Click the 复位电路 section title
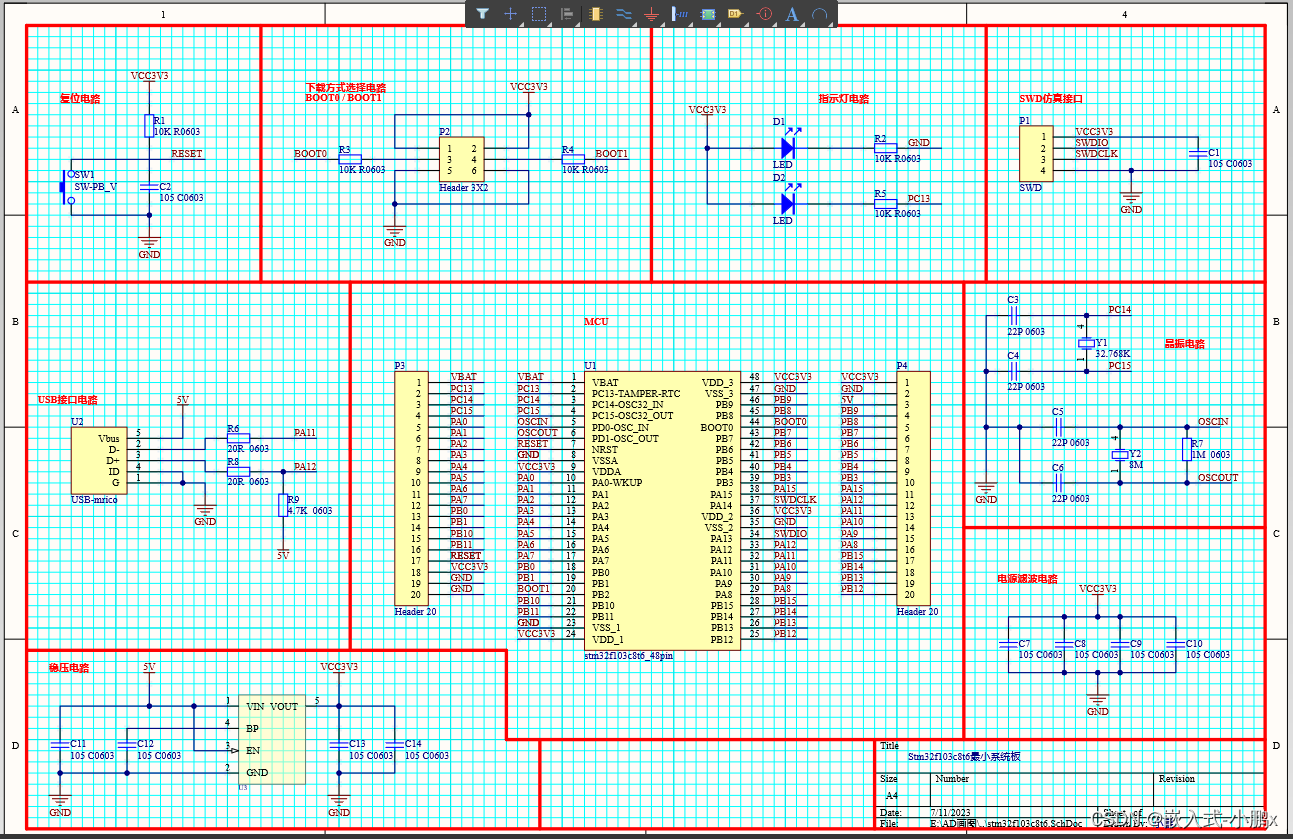Image resolution: width=1293 pixels, height=839 pixels. tap(80, 99)
